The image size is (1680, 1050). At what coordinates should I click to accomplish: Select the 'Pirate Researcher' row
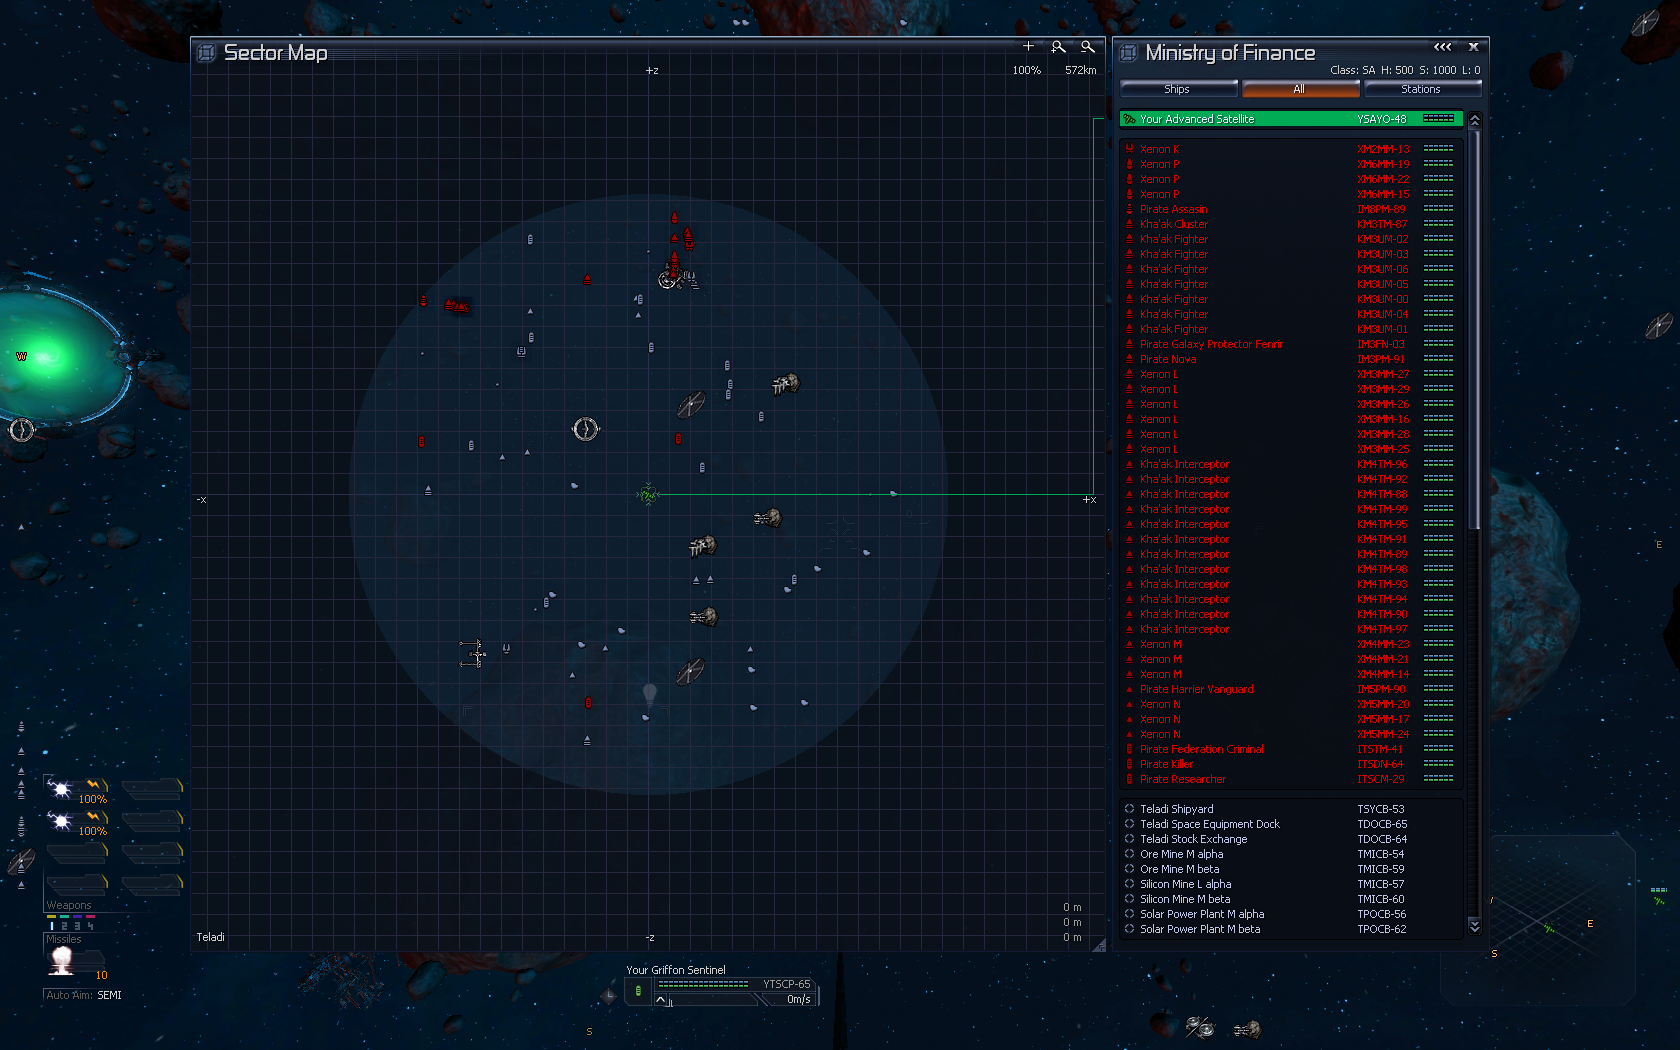click(1291, 779)
